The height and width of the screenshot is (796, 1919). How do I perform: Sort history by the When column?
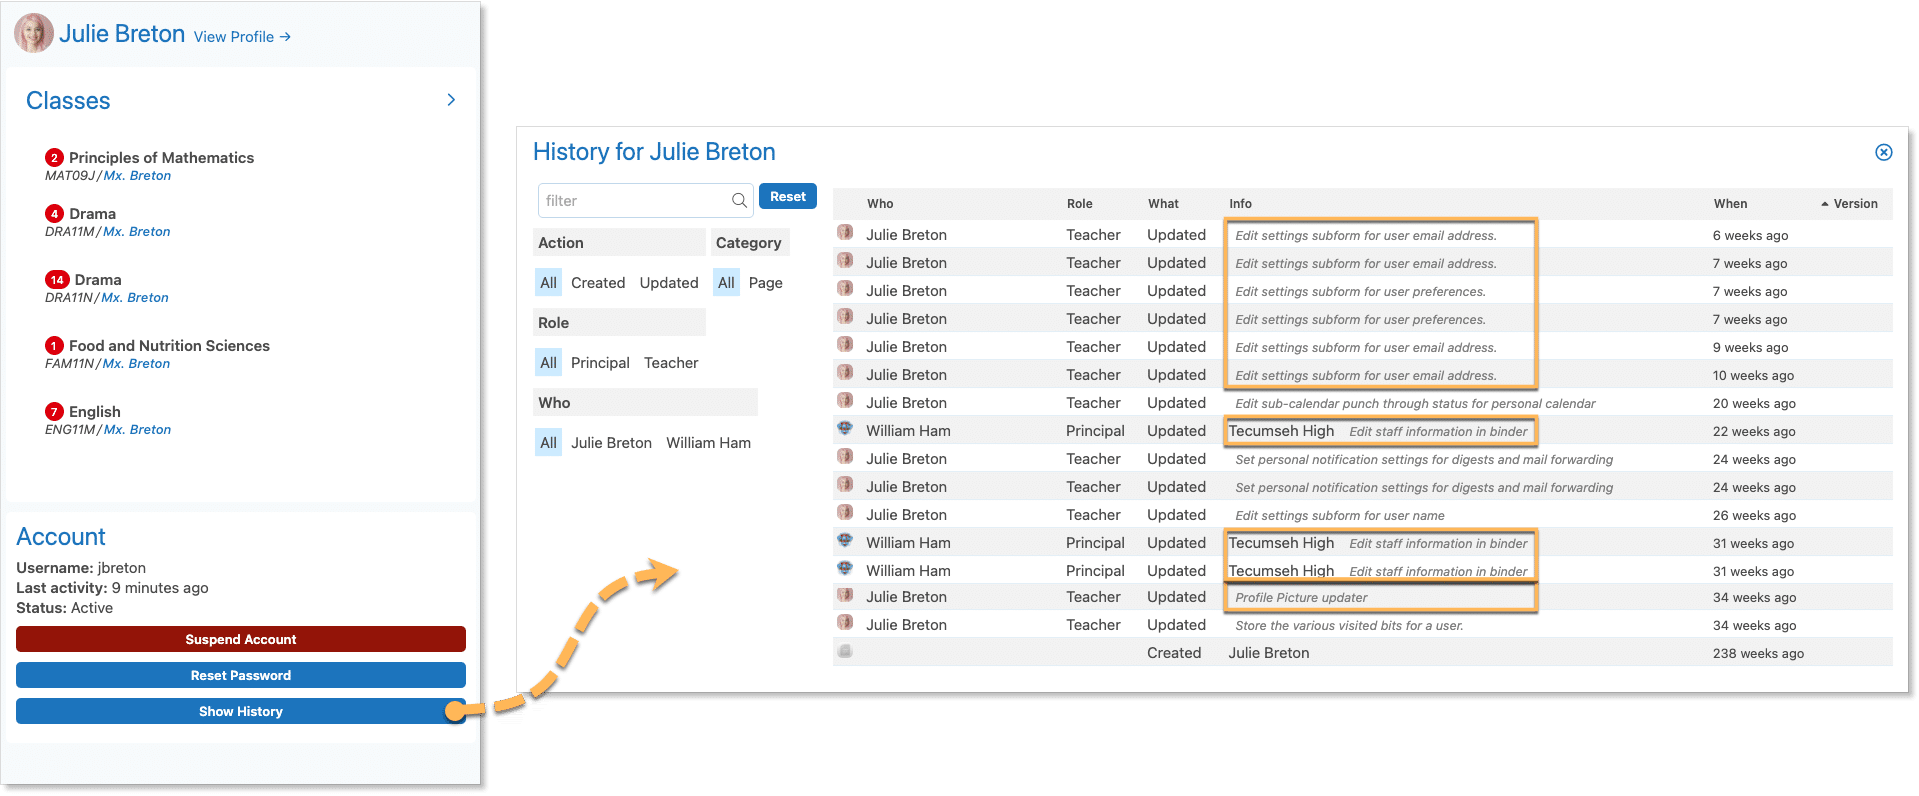tap(1730, 204)
